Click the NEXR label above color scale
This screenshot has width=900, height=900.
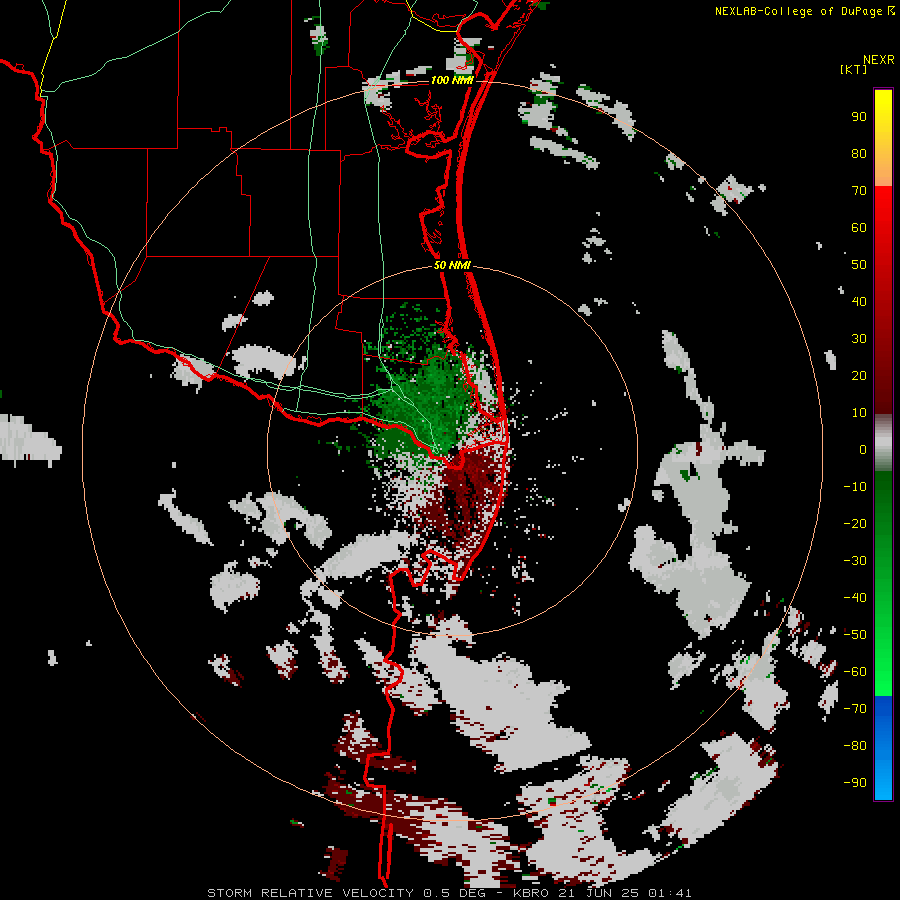coord(879,60)
